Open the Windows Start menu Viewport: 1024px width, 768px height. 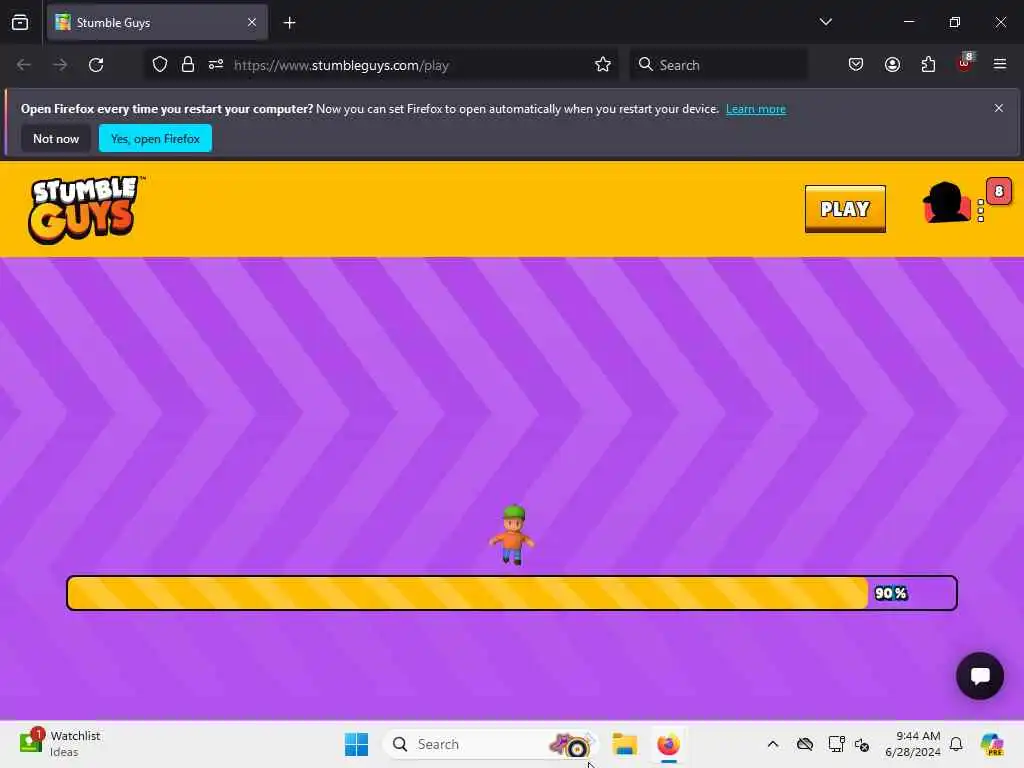tap(357, 744)
